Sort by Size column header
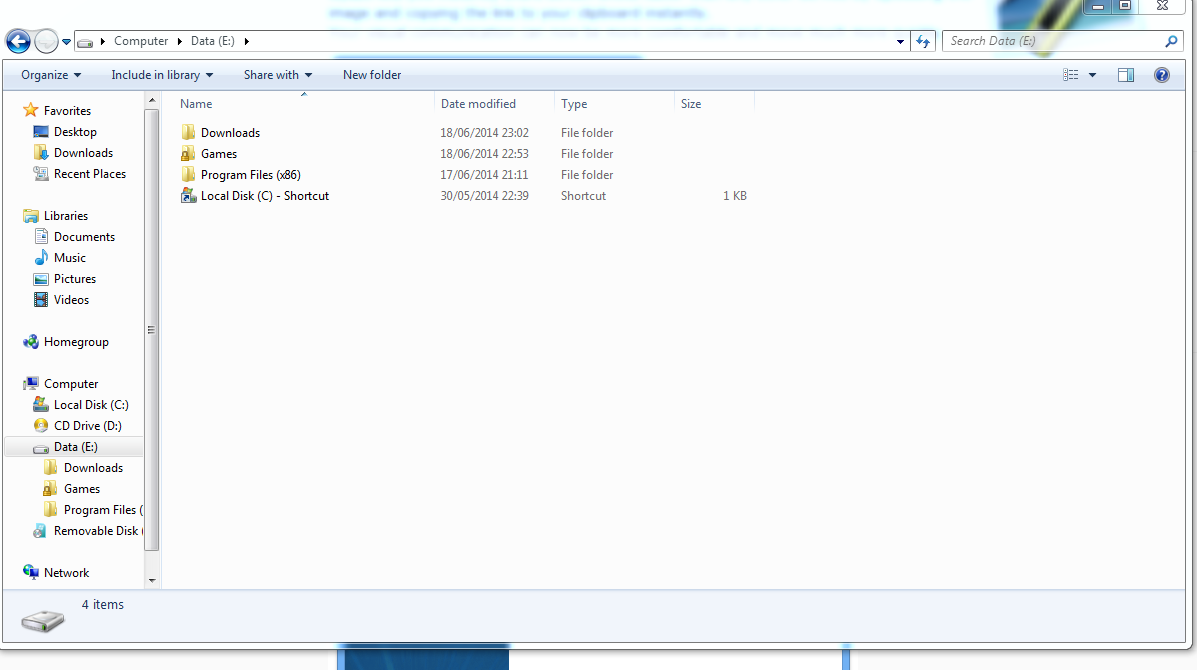Viewport: 1197px width, 670px height. [x=691, y=104]
